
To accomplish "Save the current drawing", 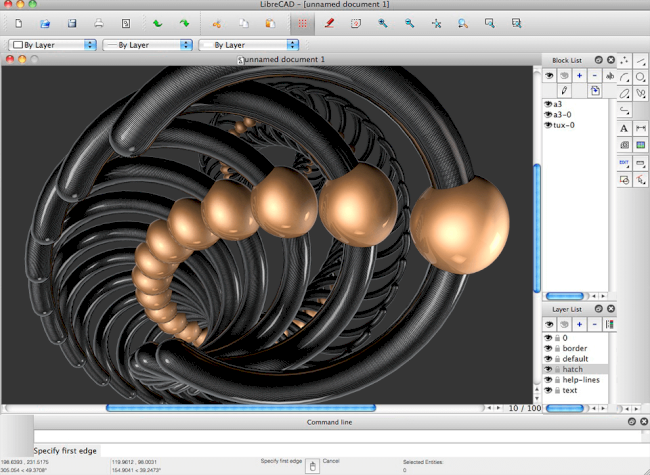I will click(x=72, y=23).
